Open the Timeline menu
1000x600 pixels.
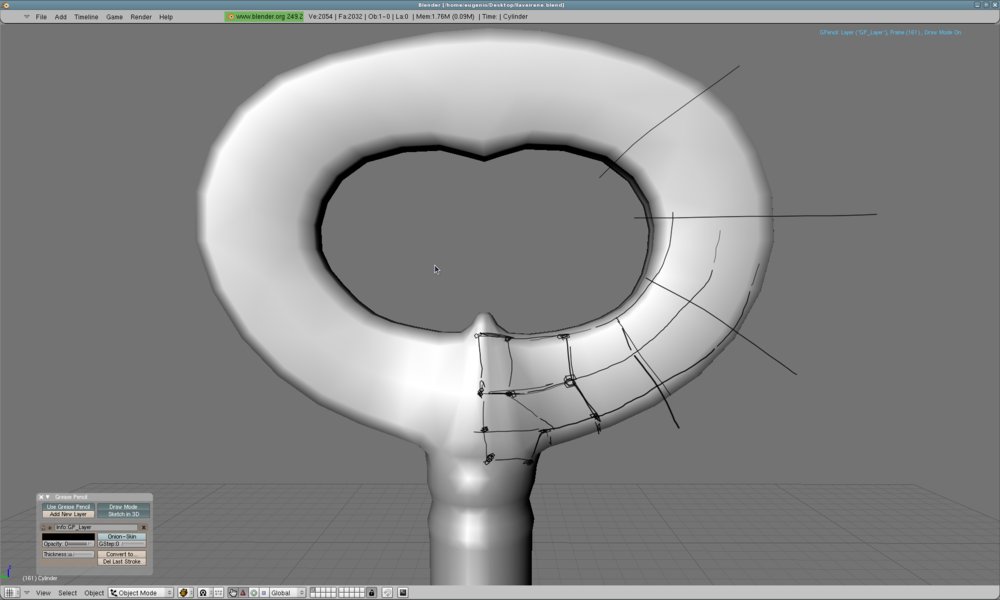86,17
